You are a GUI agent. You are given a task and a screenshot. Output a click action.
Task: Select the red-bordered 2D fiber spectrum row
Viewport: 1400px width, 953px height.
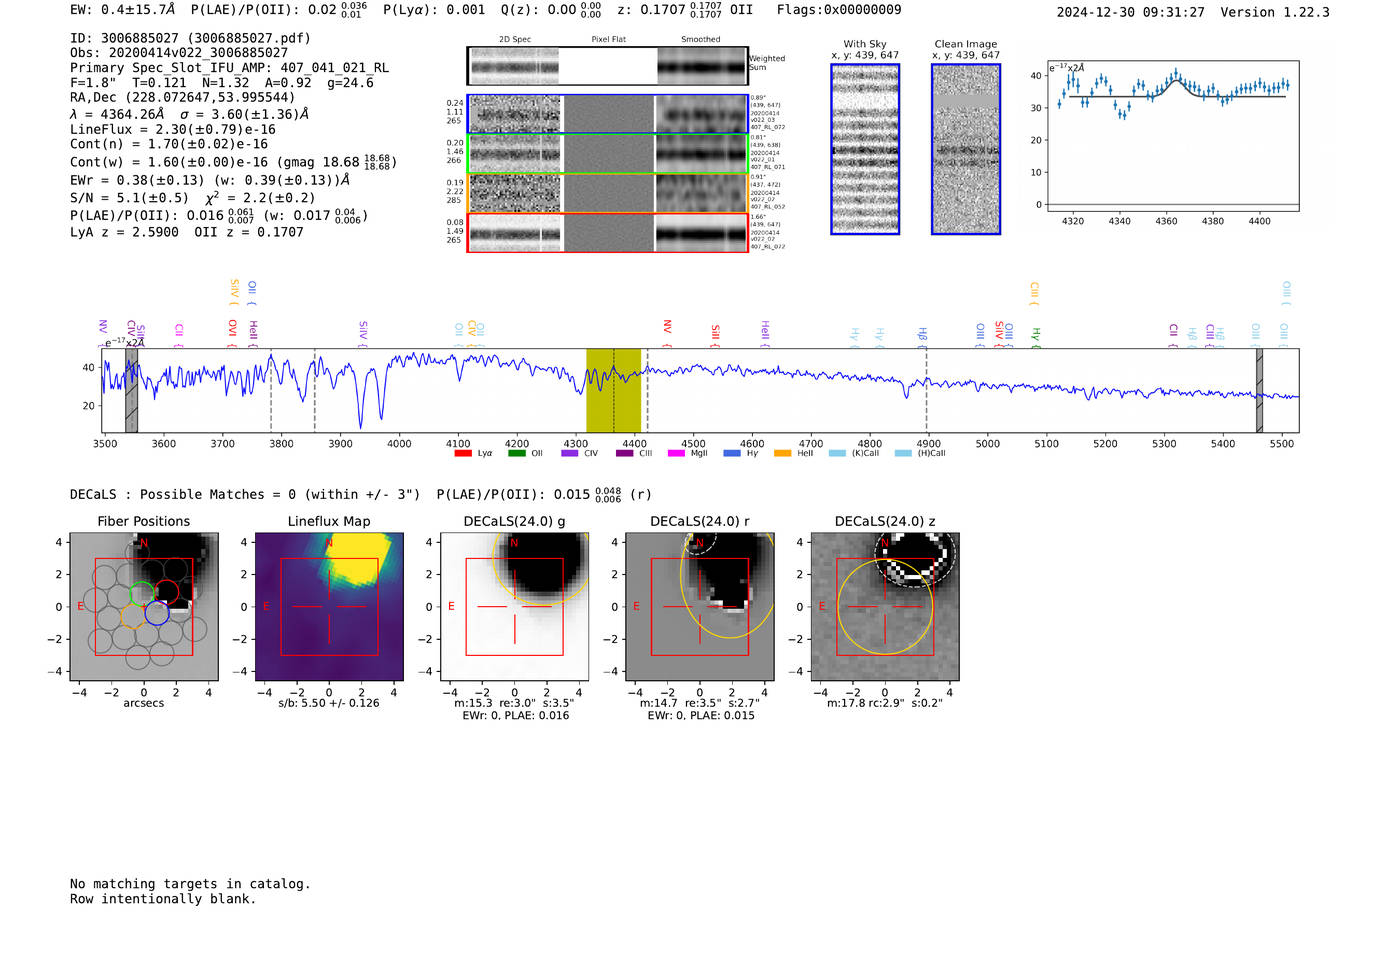607,233
